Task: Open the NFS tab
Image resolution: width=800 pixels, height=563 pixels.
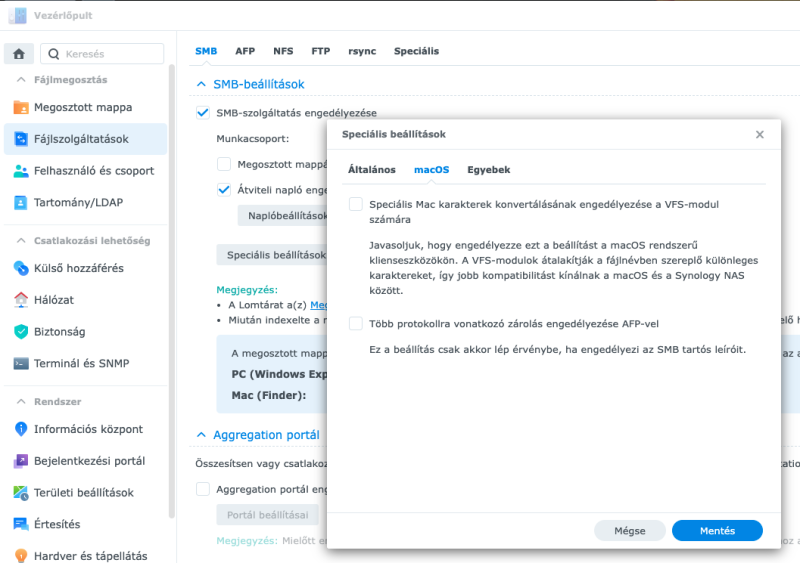Action: [x=283, y=51]
